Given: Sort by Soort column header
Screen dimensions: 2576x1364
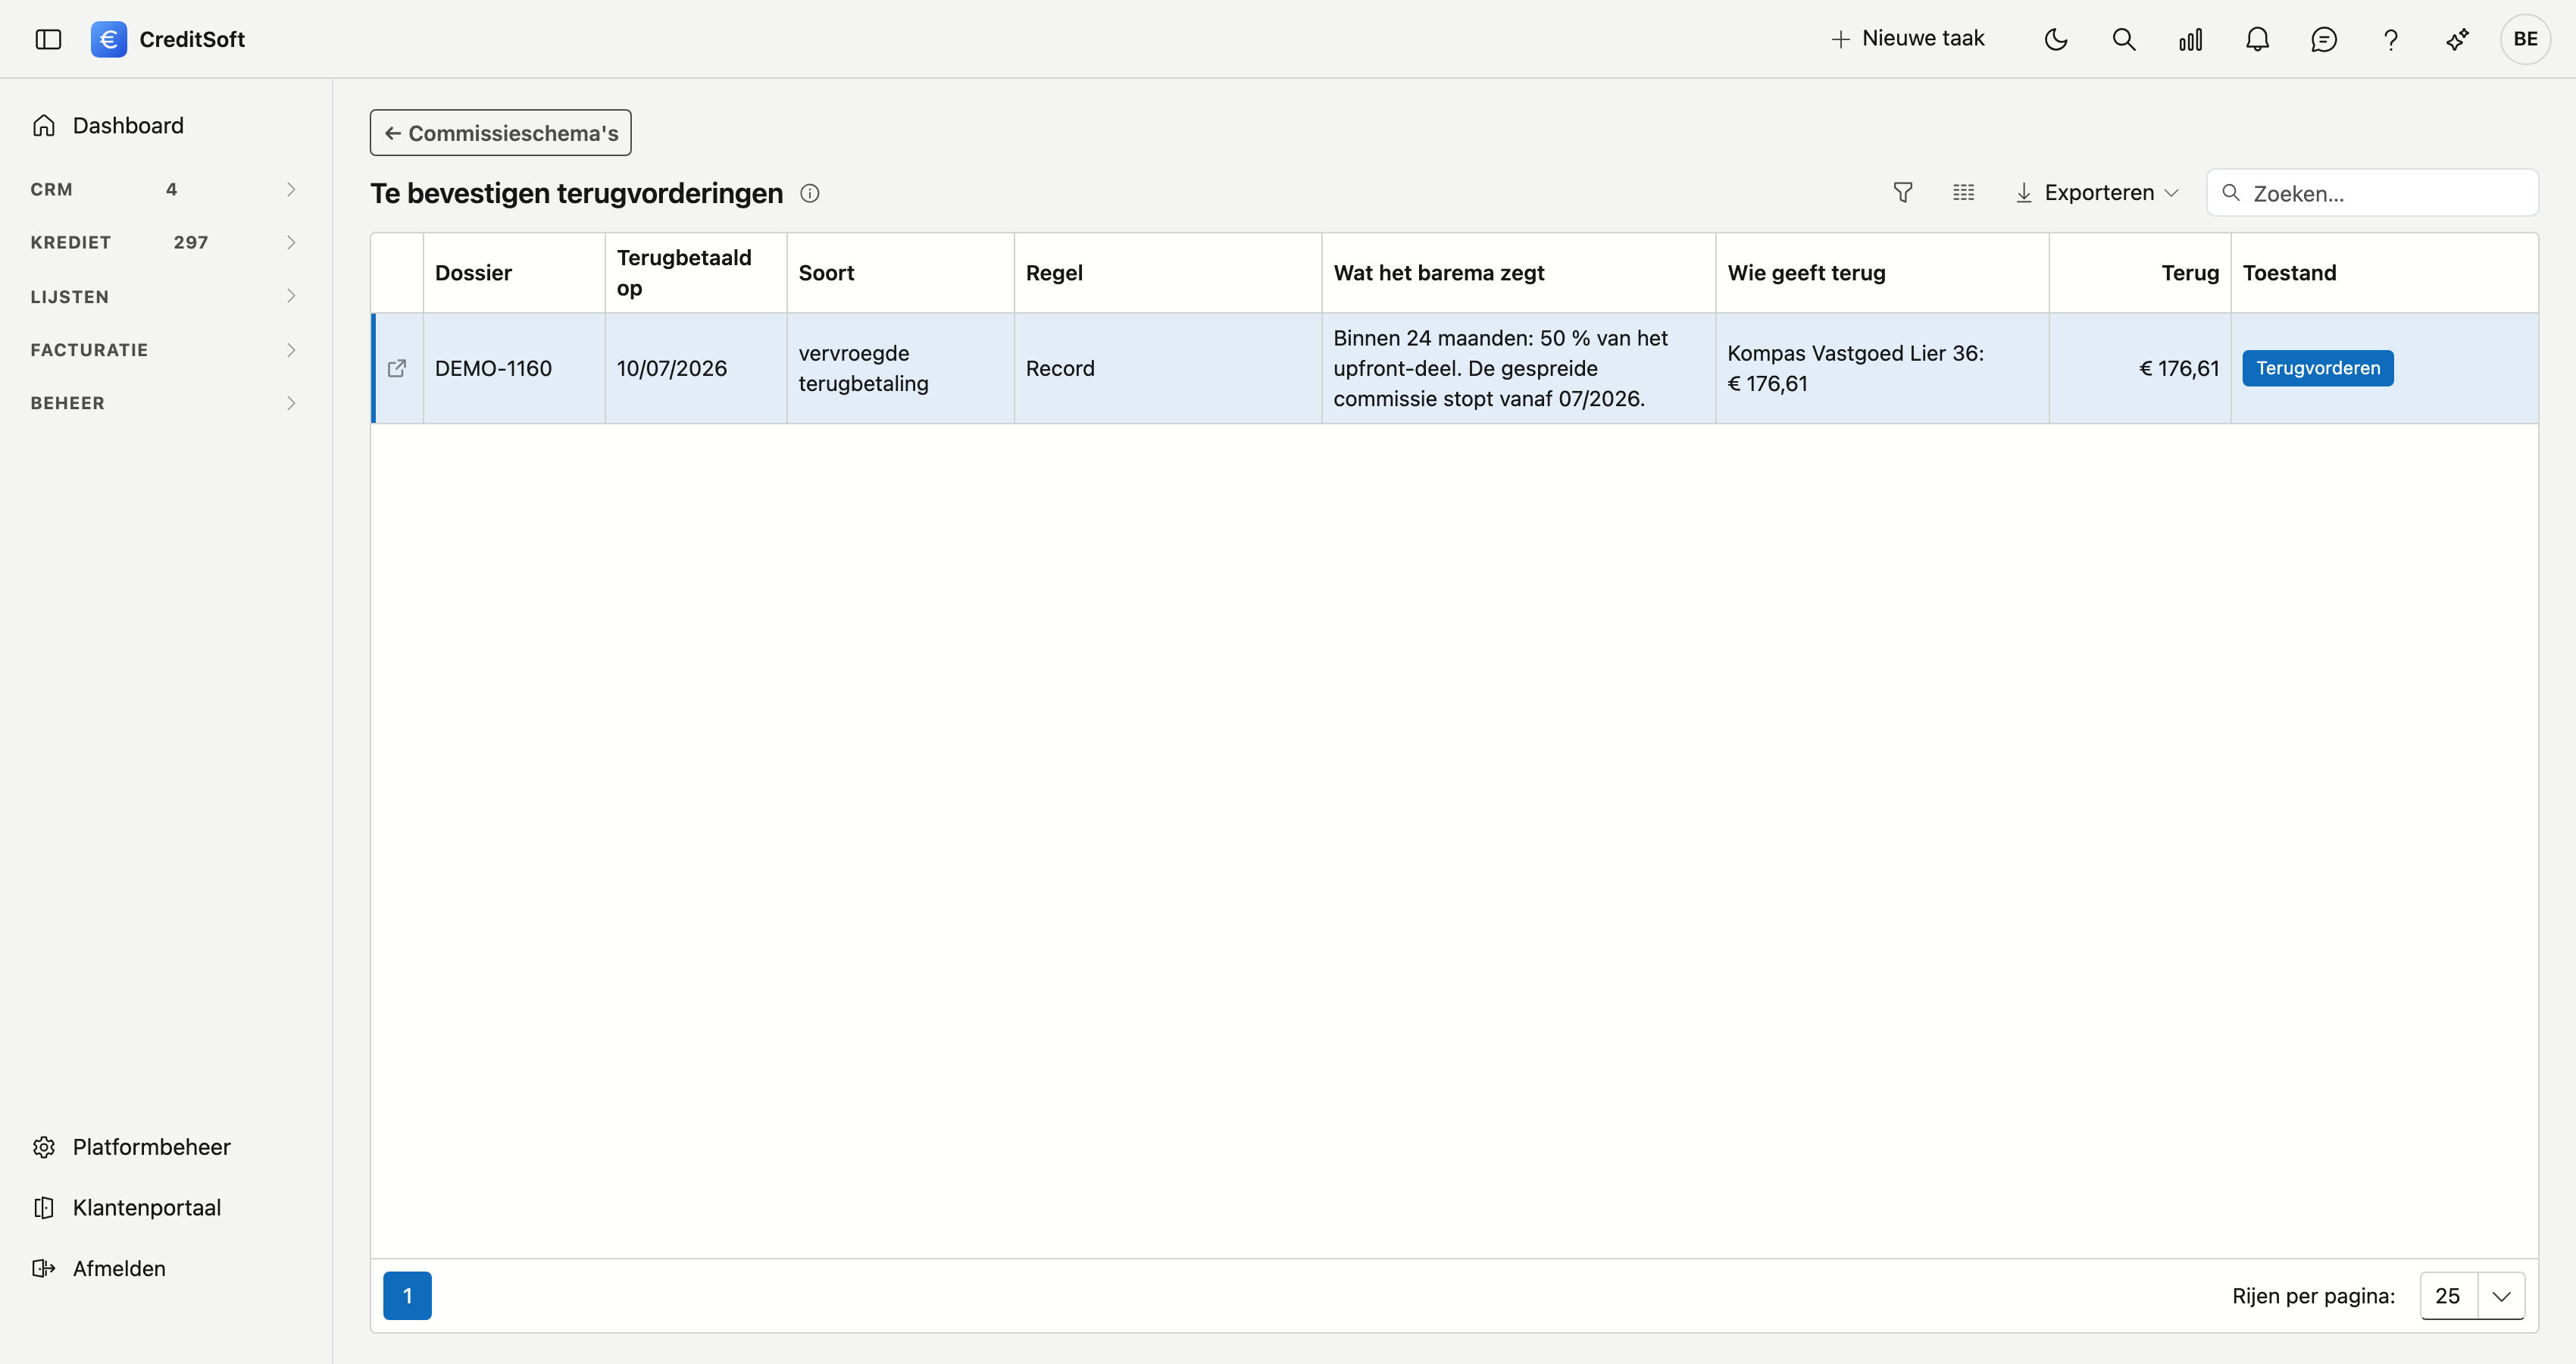Looking at the screenshot, I should 901,273.
